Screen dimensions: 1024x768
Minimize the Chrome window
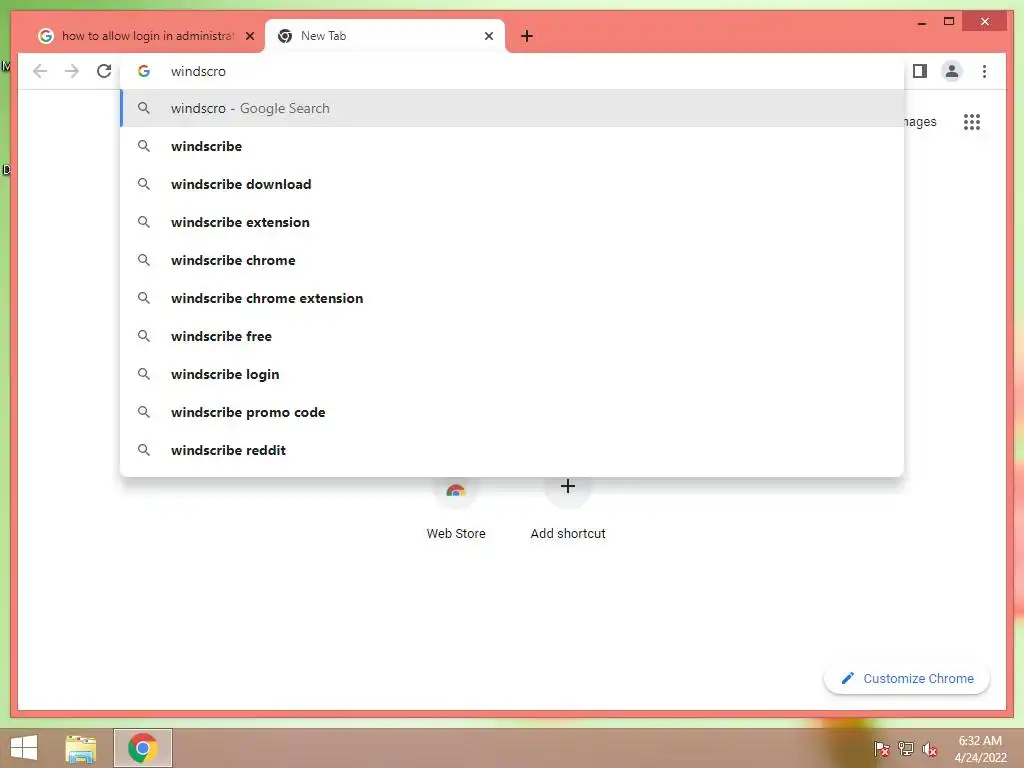pos(921,22)
